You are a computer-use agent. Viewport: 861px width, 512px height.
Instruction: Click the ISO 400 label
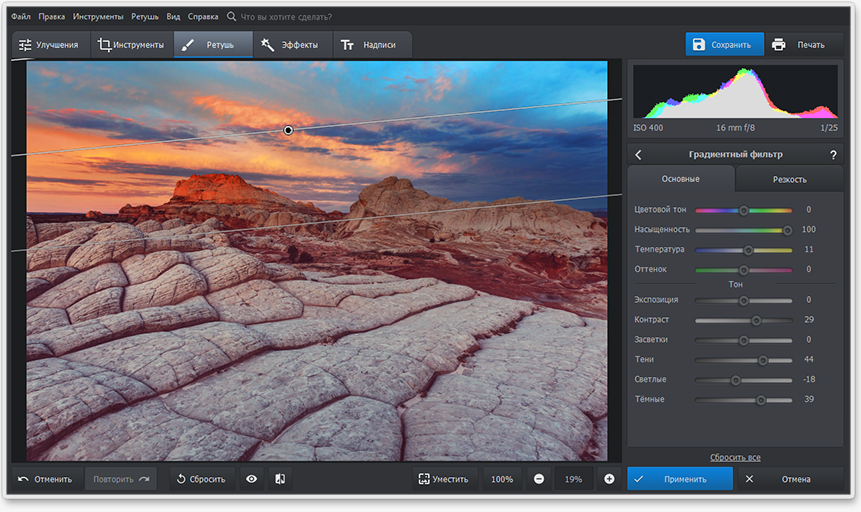[648, 127]
